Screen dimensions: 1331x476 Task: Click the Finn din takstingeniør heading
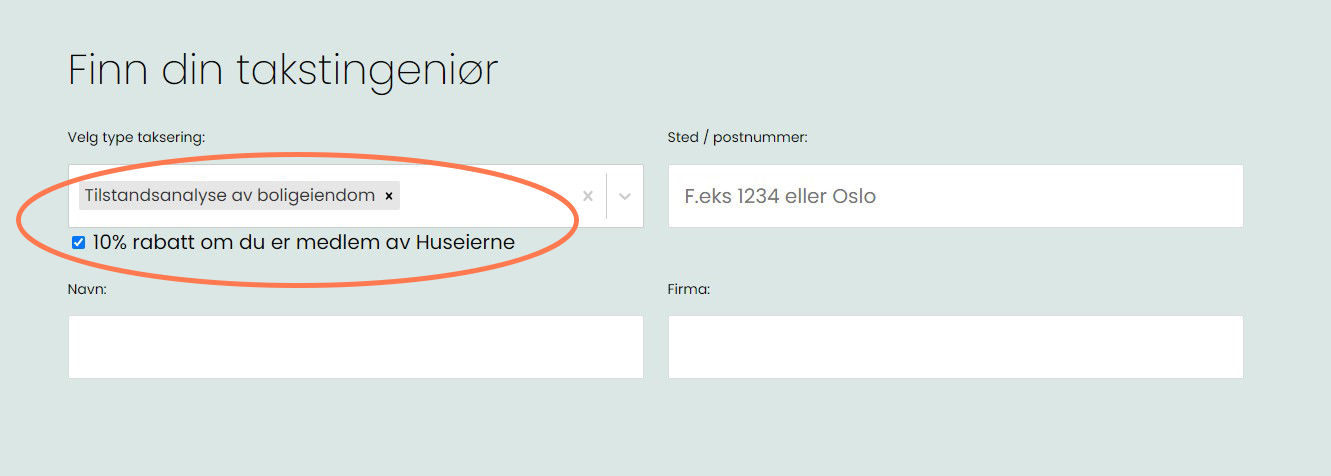(282, 70)
